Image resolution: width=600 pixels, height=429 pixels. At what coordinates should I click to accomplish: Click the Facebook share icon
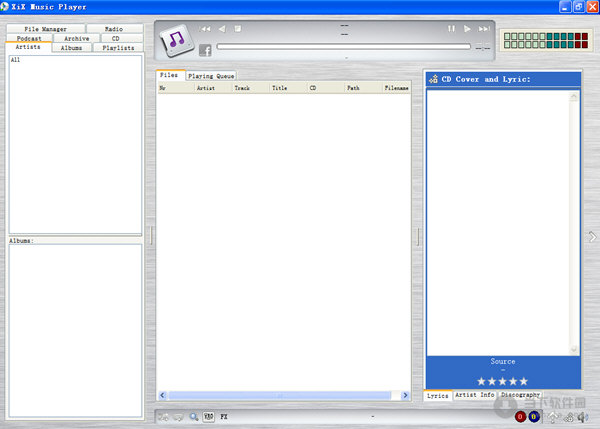(x=205, y=51)
